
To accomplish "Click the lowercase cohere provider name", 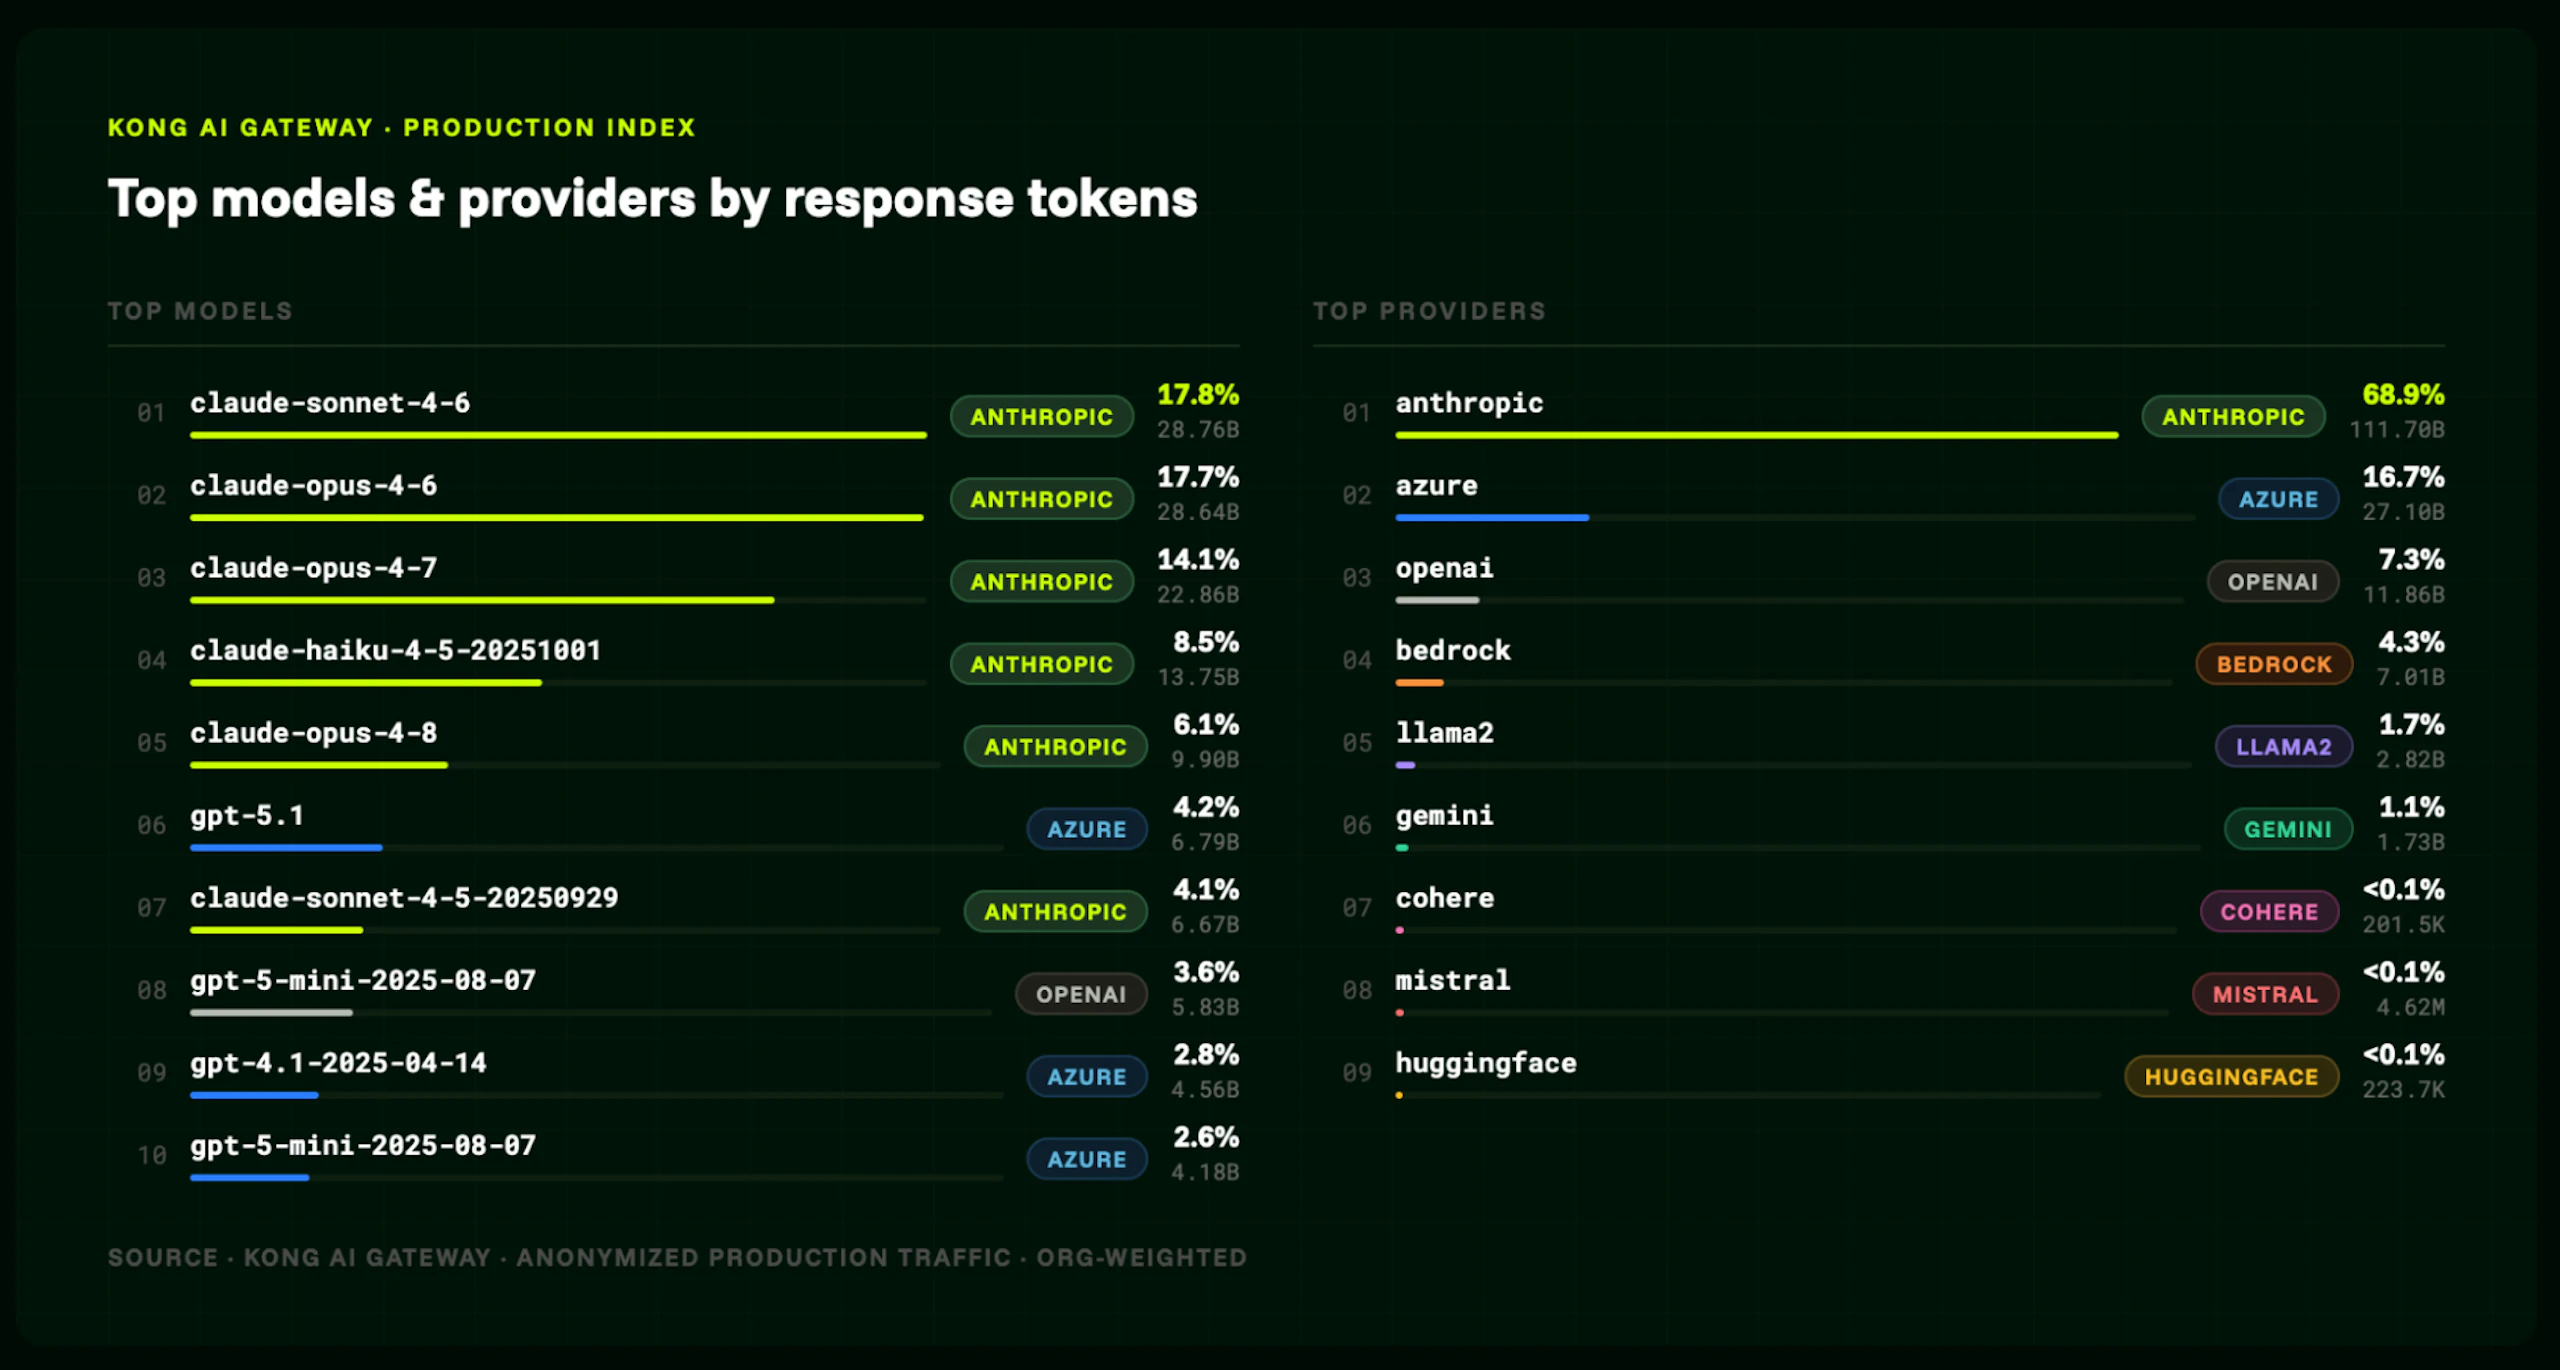I will 1444,898.
